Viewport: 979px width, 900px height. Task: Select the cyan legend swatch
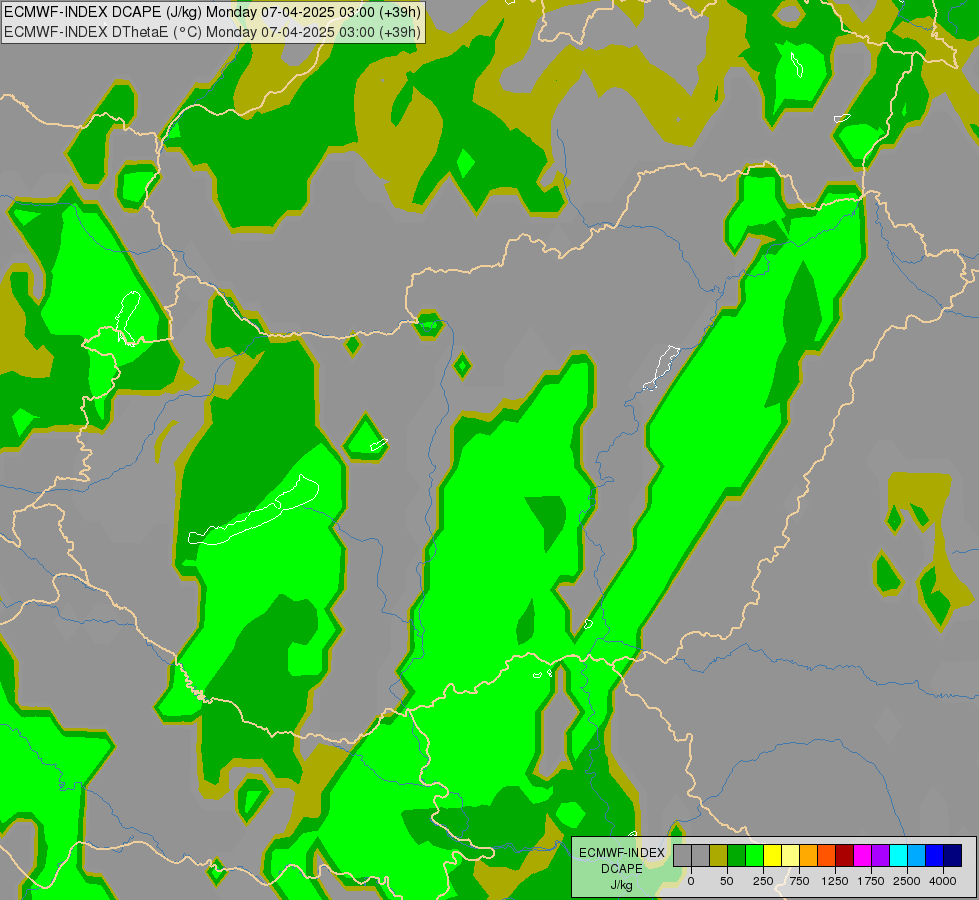pos(898,855)
